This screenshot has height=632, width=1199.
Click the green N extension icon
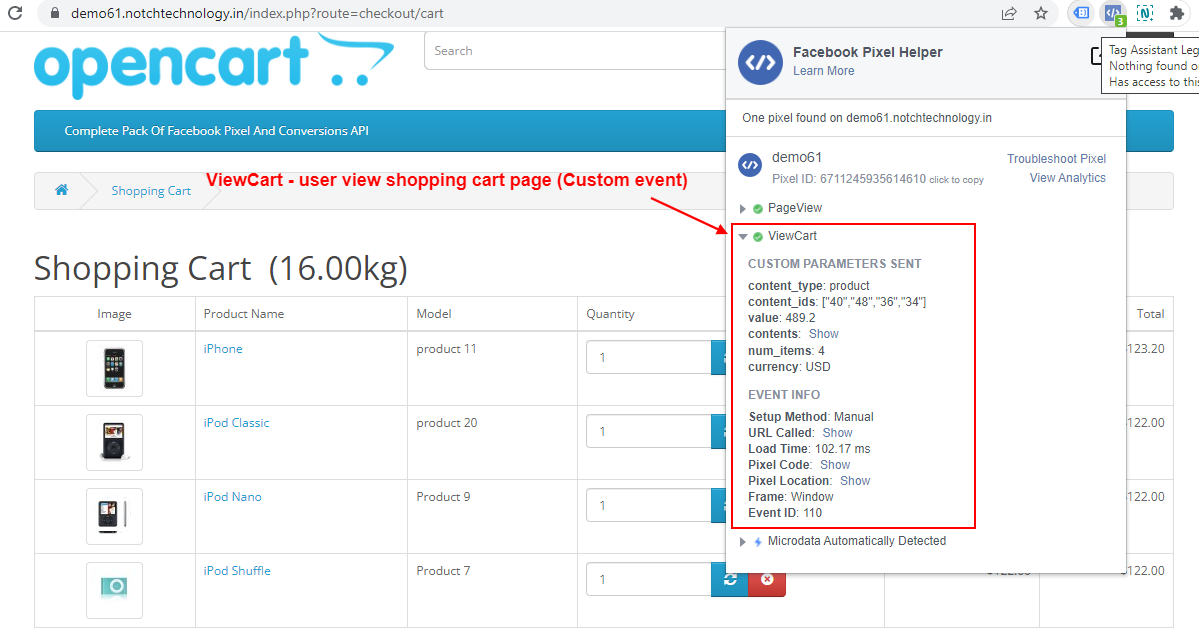[x=1145, y=13]
